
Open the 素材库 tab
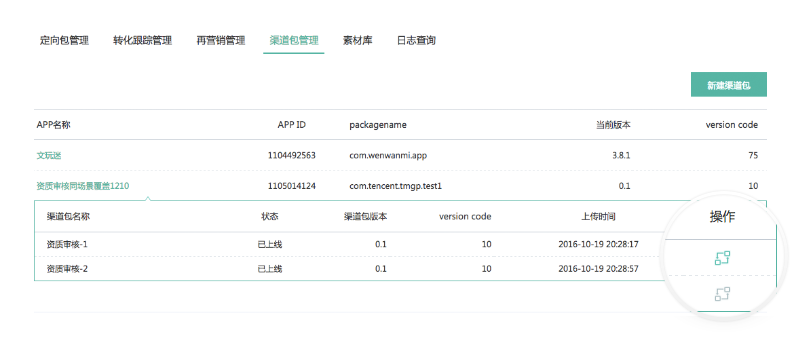click(x=358, y=41)
